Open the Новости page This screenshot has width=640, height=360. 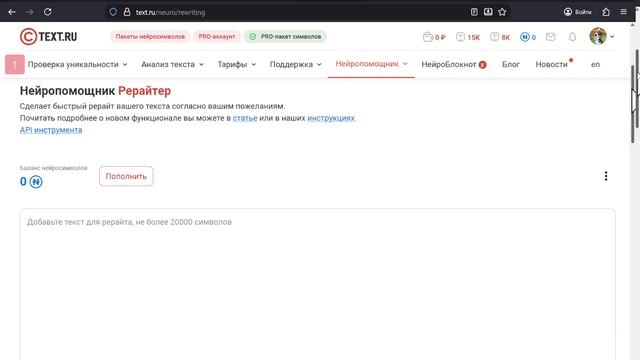(x=553, y=64)
